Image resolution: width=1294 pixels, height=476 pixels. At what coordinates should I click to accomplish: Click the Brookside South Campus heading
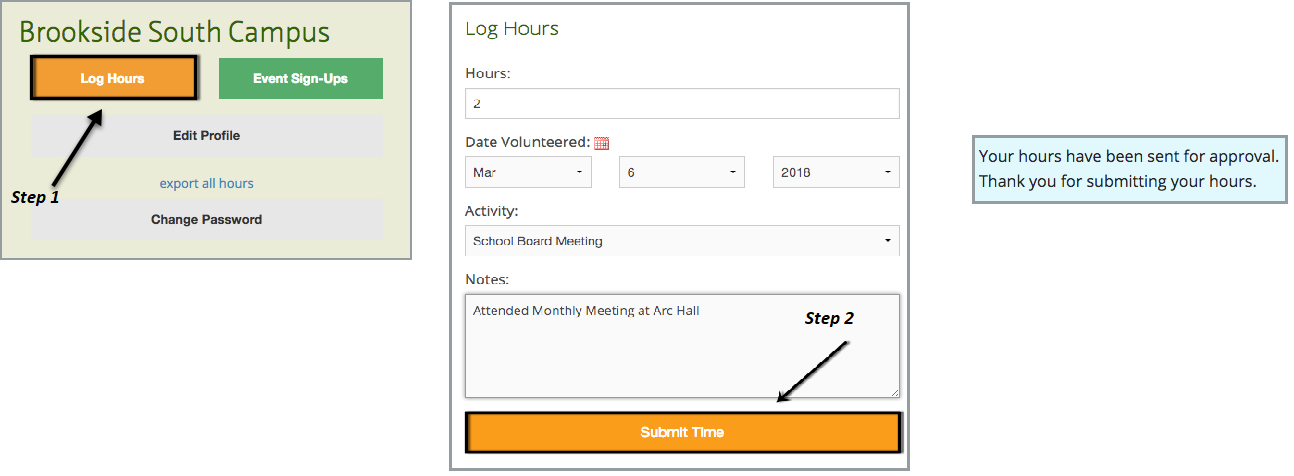175,32
